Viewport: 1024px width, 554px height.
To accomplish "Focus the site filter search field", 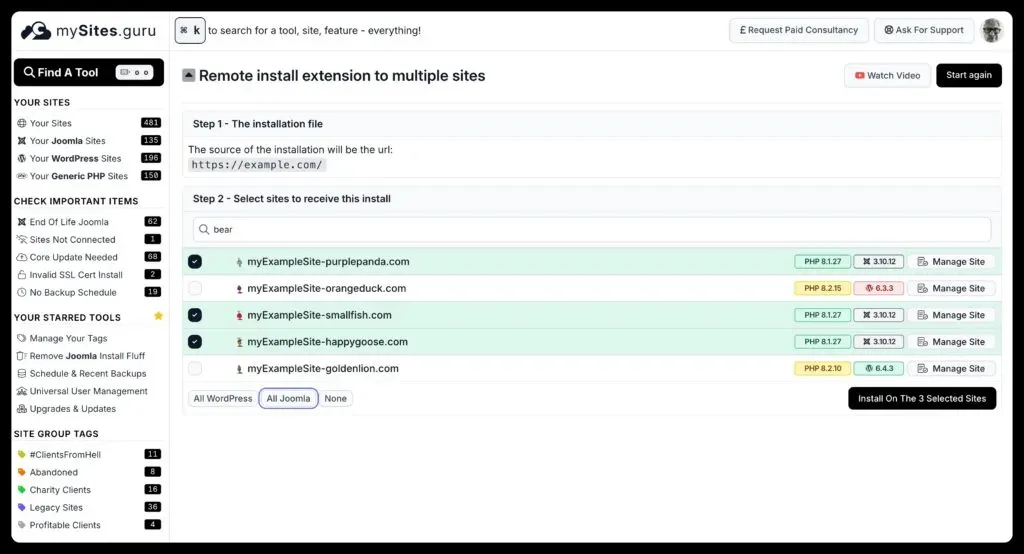I will pos(592,229).
